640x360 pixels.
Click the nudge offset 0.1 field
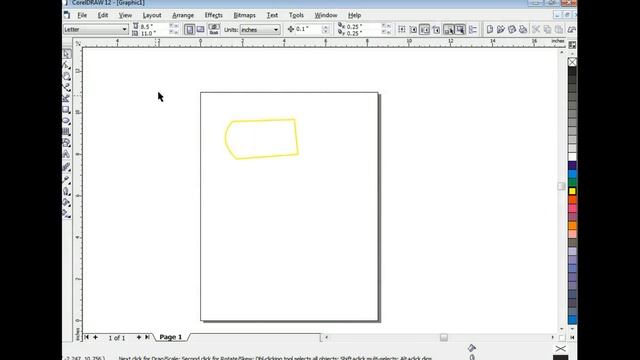308,29
